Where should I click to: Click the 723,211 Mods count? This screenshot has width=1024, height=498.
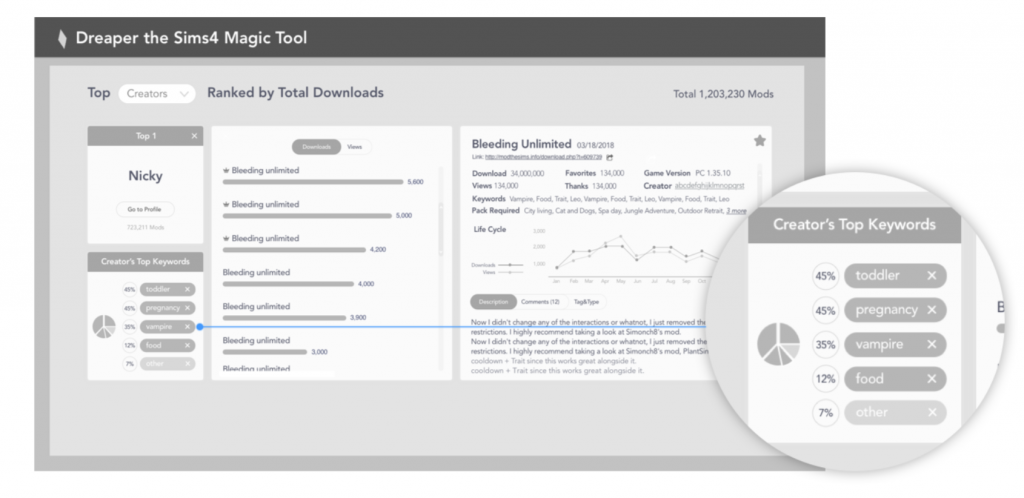[145, 228]
